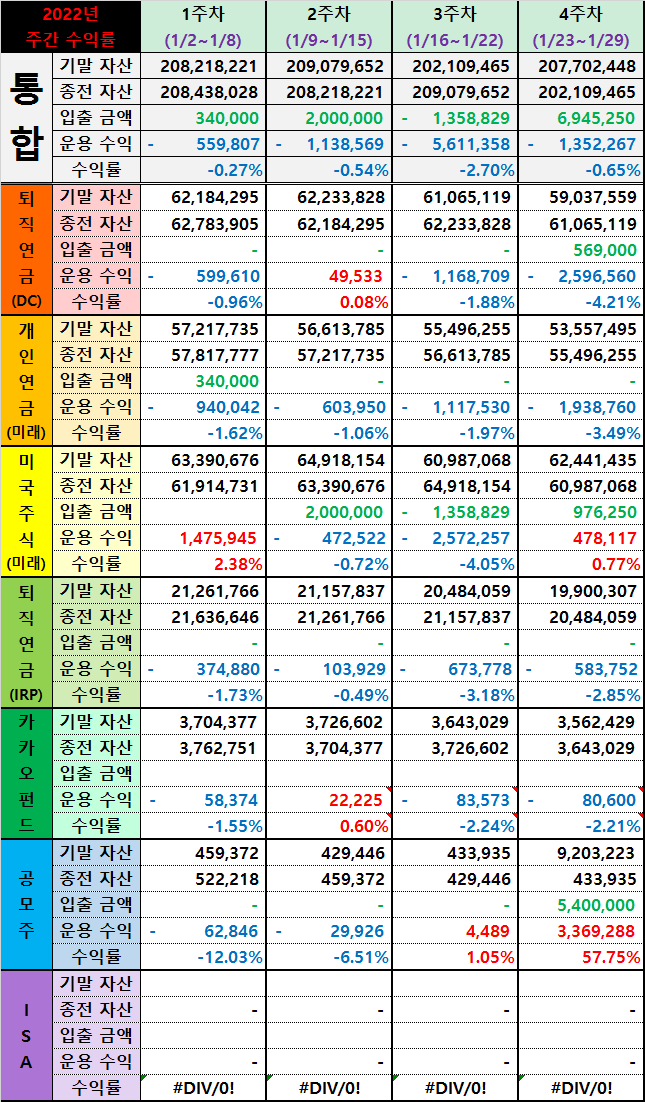Select the 4주차 (1/23~1/29) column header
The height and width of the screenshot is (1102, 645).
click(581, 27)
